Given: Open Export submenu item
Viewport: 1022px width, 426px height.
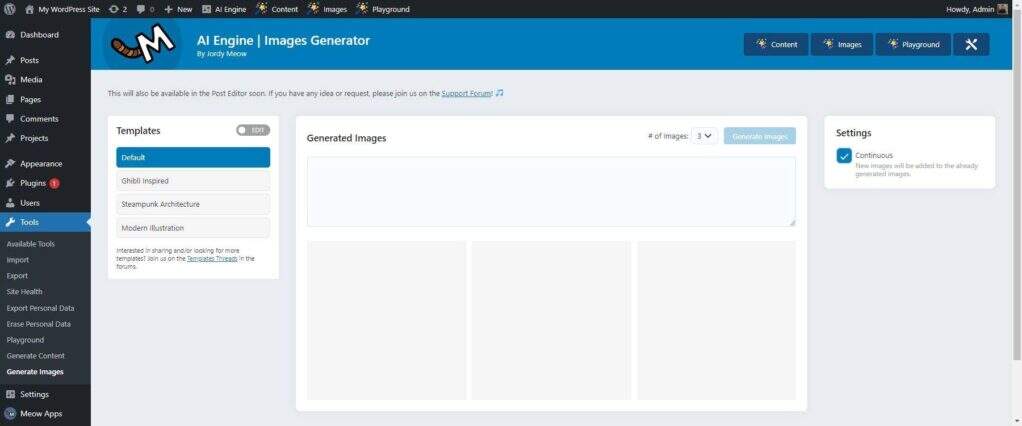Looking at the screenshot, I should pos(17,276).
